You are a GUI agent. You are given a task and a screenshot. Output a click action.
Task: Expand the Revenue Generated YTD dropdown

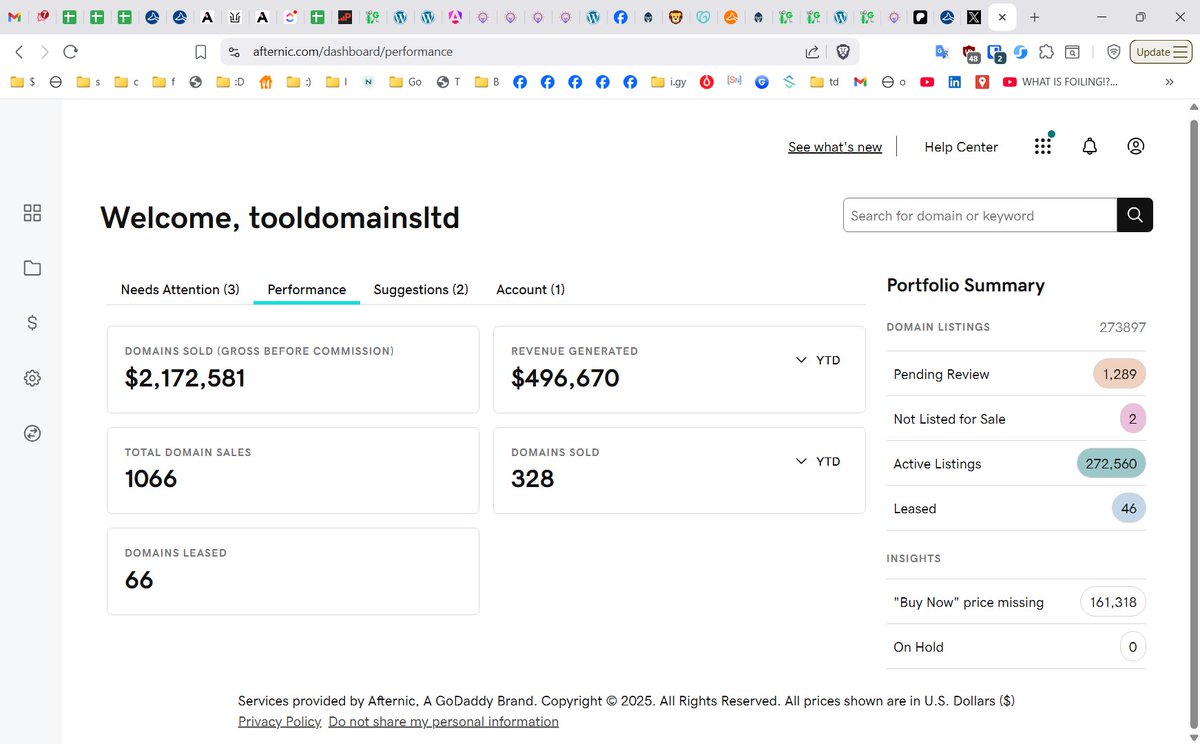click(818, 360)
